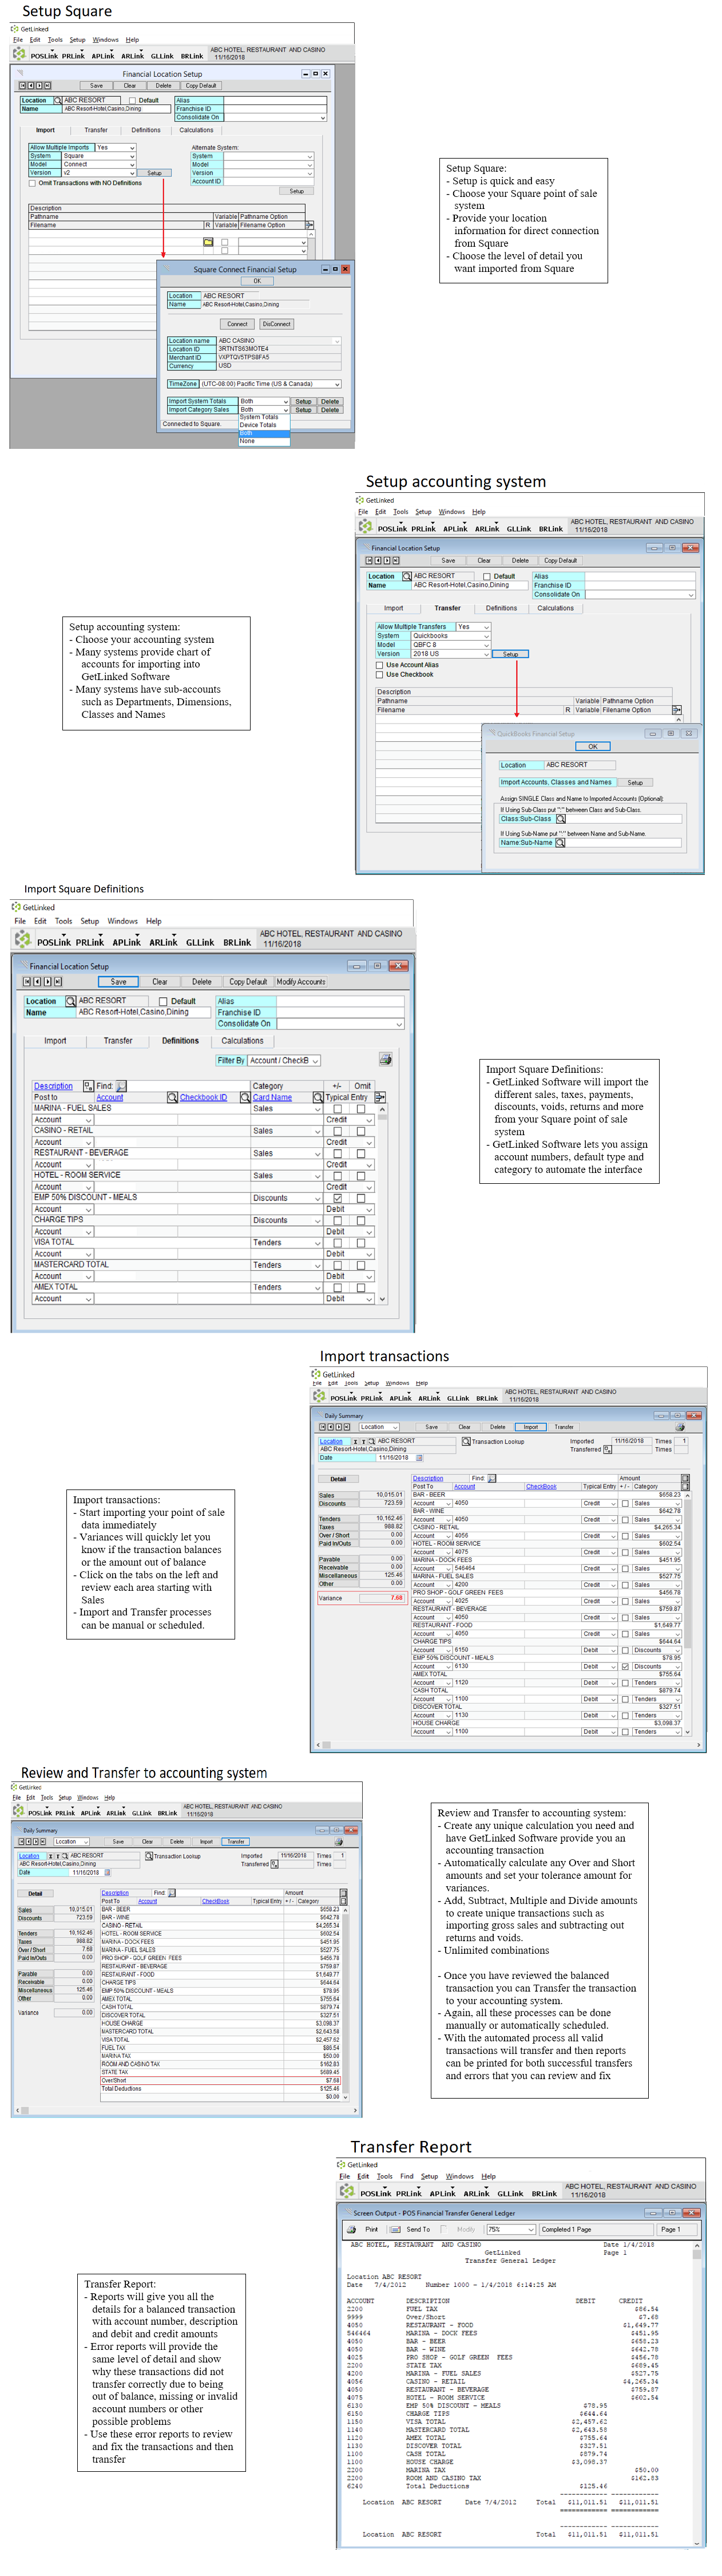Open the calendar icon beside Date in Import transactions
This screenshot has width=722, height=2576.
(x=420, y=1457)
